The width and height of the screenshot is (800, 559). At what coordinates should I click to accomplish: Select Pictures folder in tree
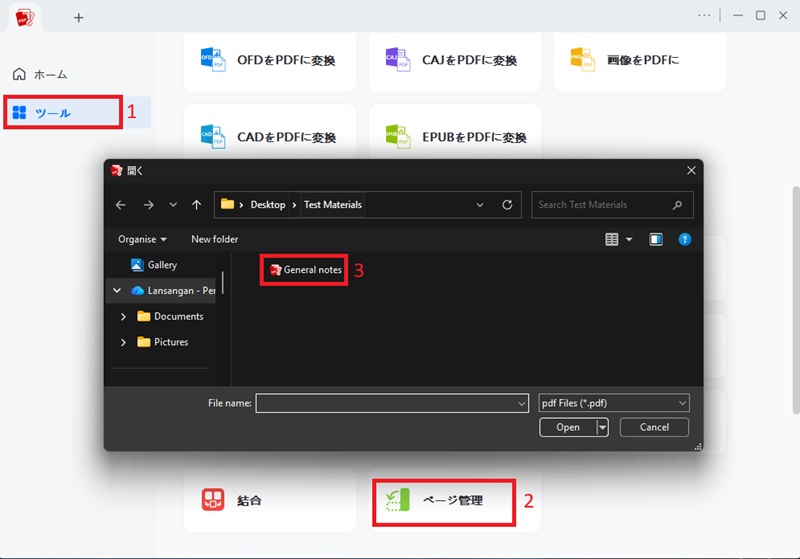[163, 342]
